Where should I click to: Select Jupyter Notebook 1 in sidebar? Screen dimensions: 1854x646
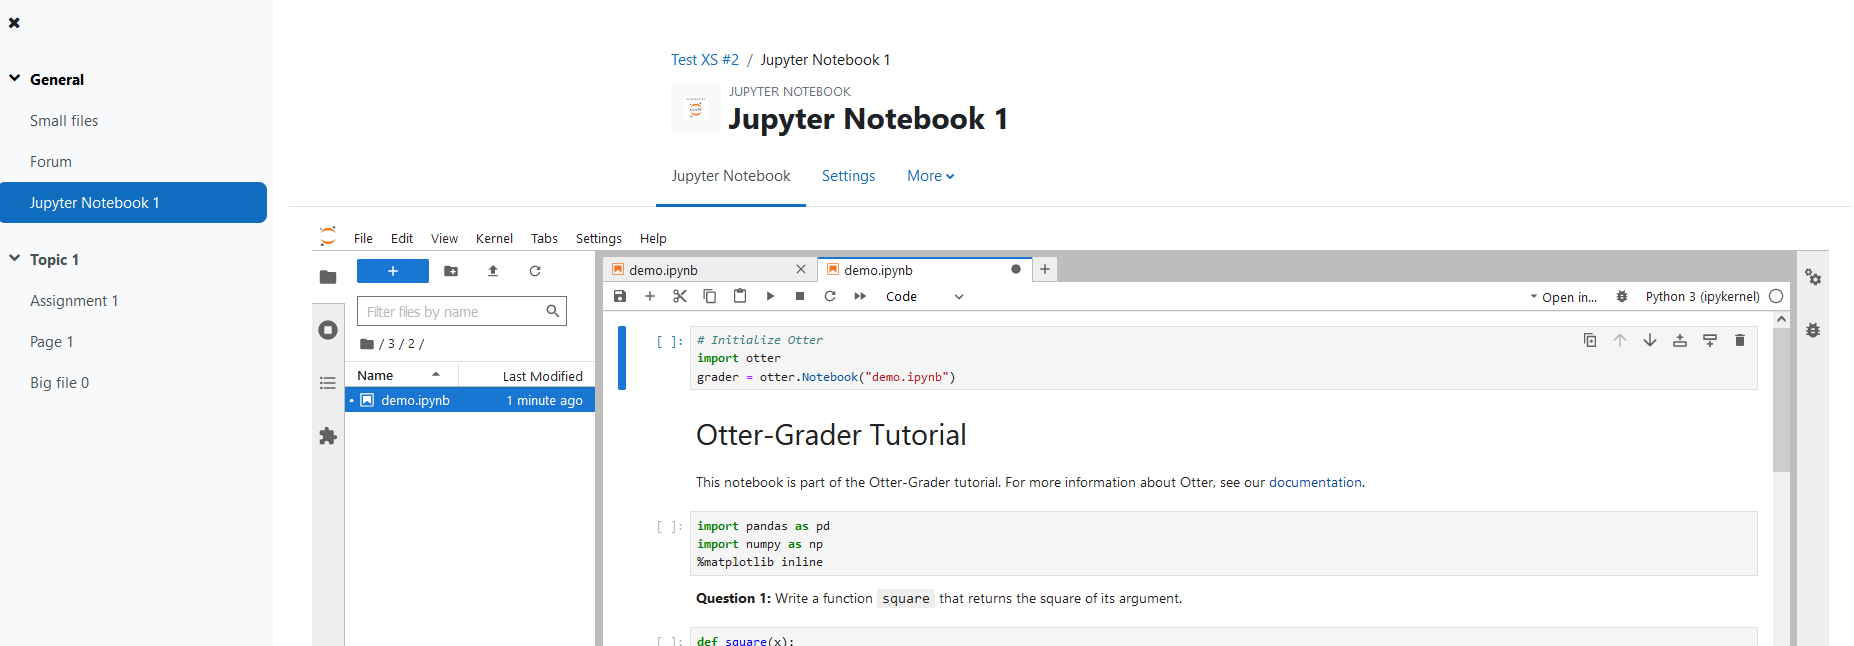[x=134, y=202]
